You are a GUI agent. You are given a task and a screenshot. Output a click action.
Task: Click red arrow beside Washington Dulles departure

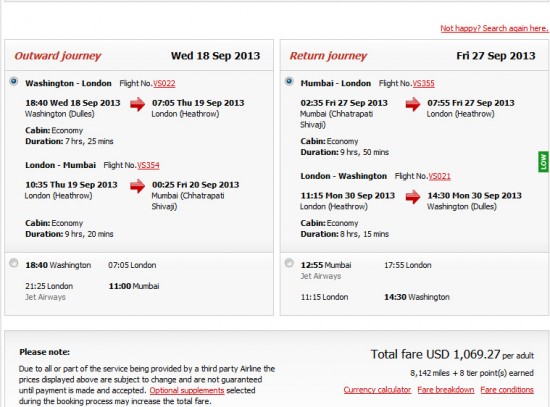[137, 104]
